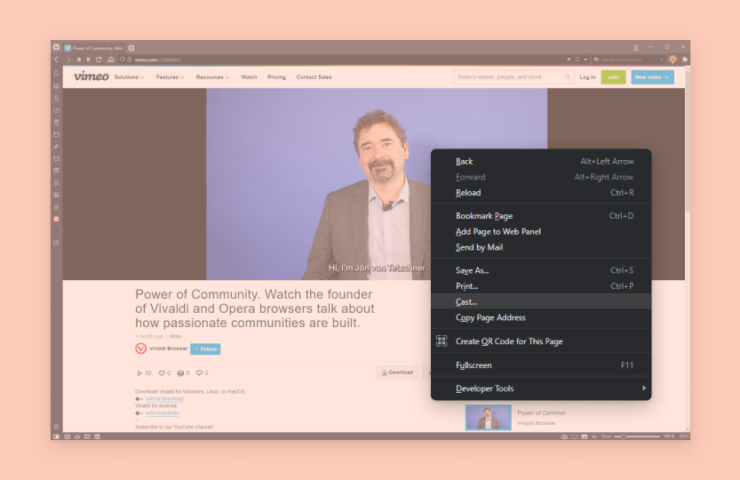Screen dimensions: 740x480
Task: Reload the page from the toolbar
Action: click(99, 59)
